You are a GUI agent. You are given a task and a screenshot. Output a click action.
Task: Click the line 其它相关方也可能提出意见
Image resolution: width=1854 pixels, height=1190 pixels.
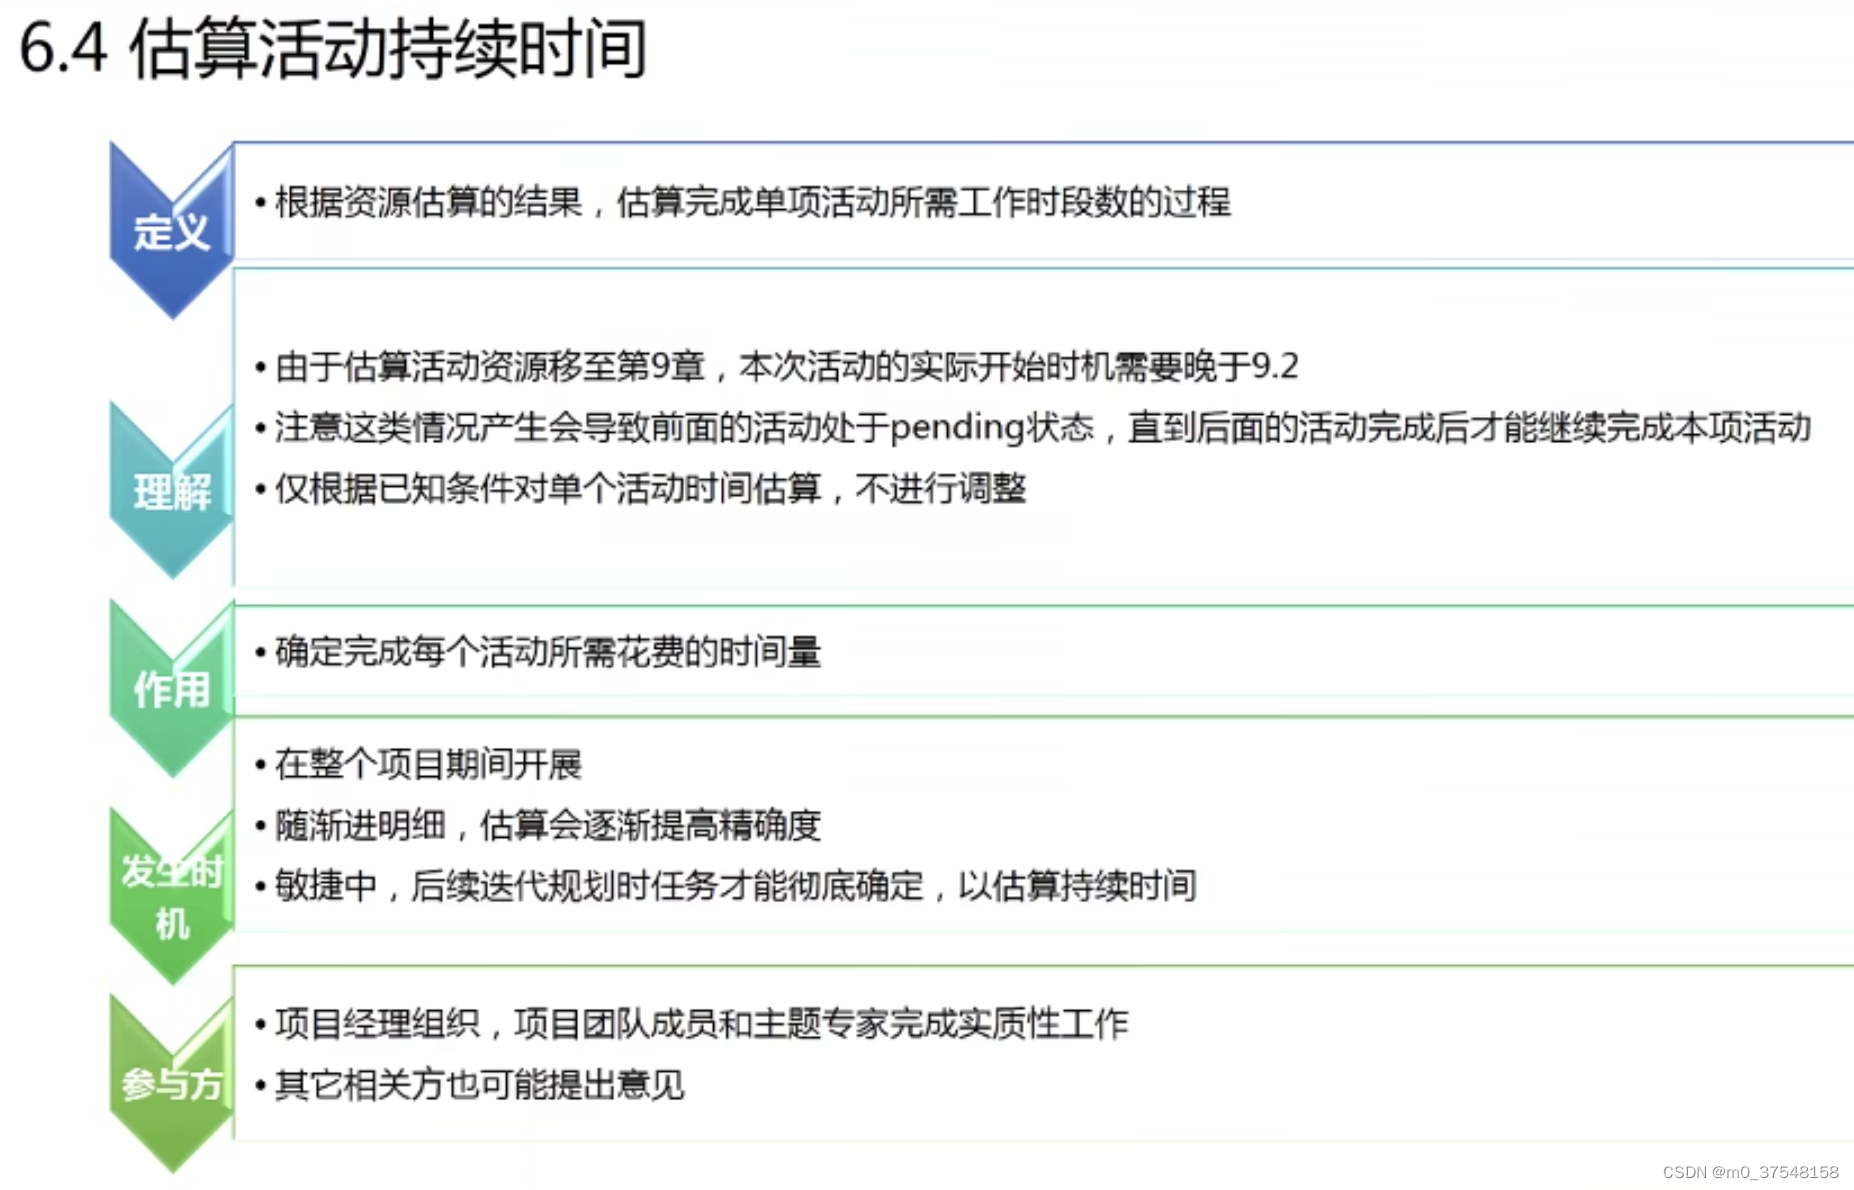click(469, 1084)
